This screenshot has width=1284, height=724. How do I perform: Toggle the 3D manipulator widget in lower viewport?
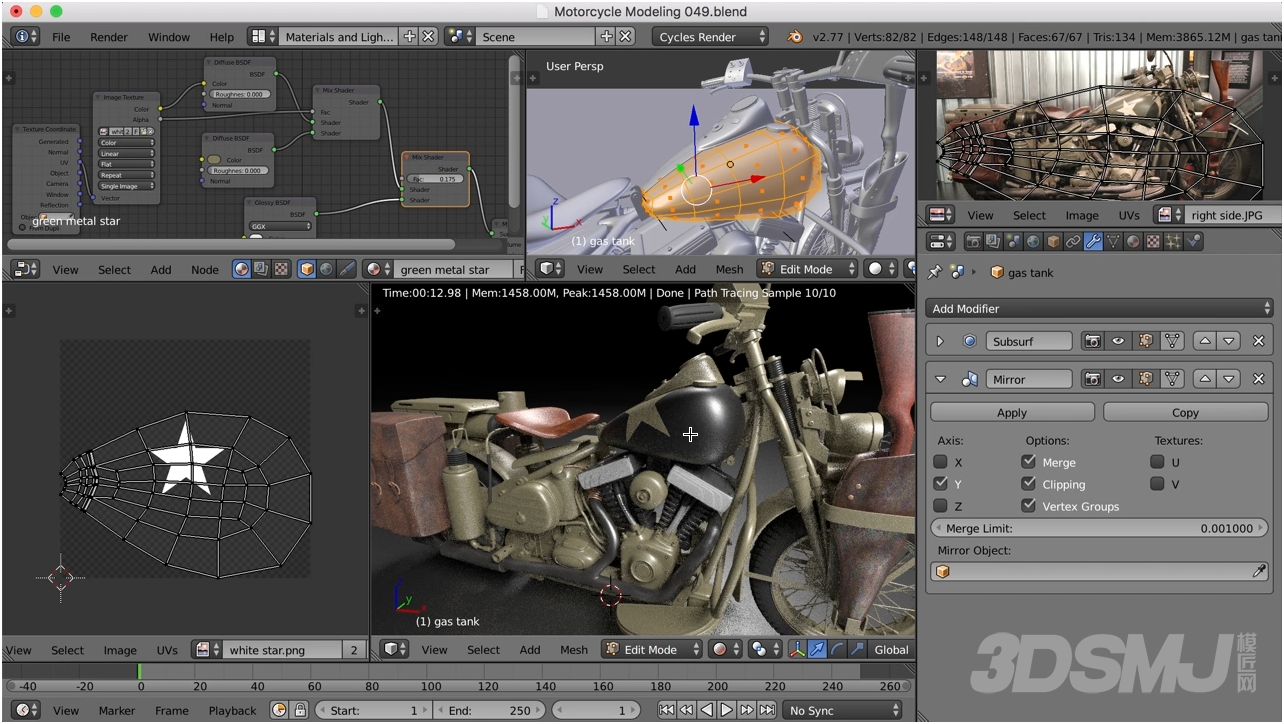(797, 649)
